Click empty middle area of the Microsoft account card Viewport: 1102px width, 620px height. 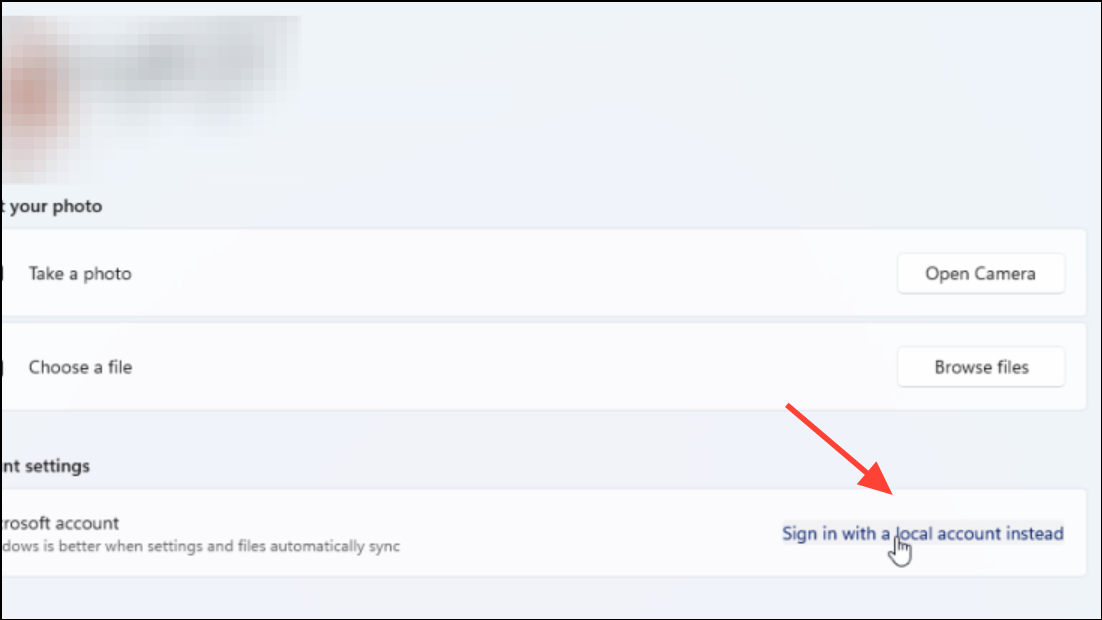(x=590, y=534)
